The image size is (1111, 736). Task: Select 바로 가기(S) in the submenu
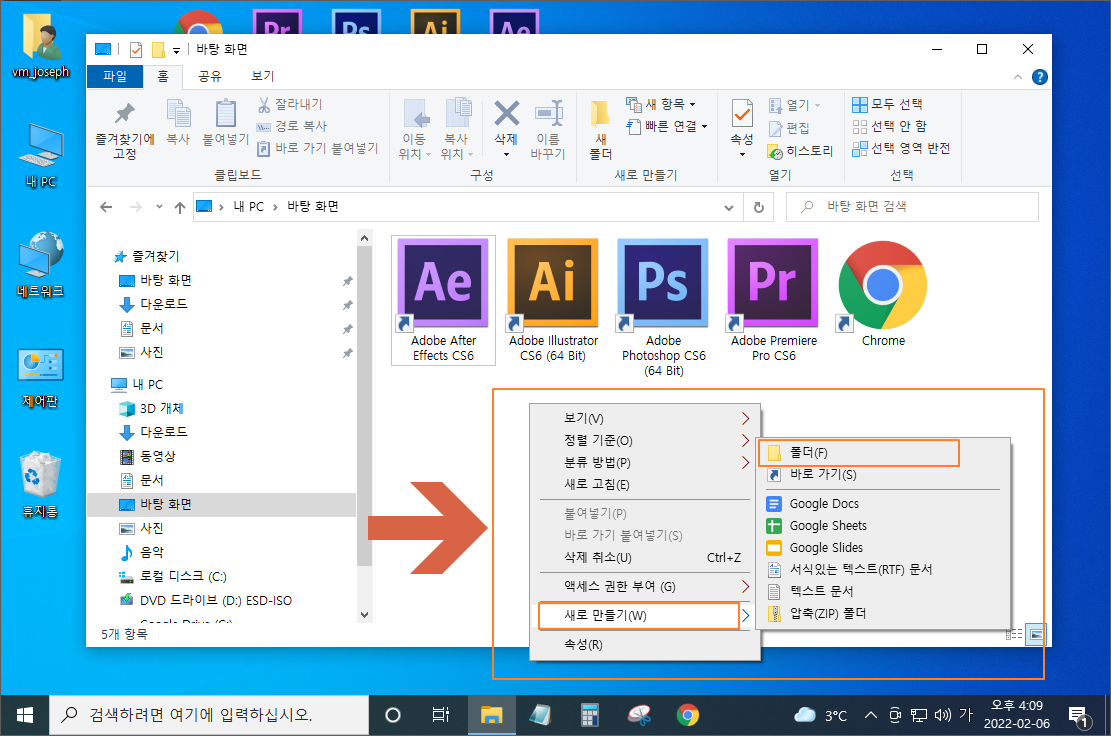883,474
